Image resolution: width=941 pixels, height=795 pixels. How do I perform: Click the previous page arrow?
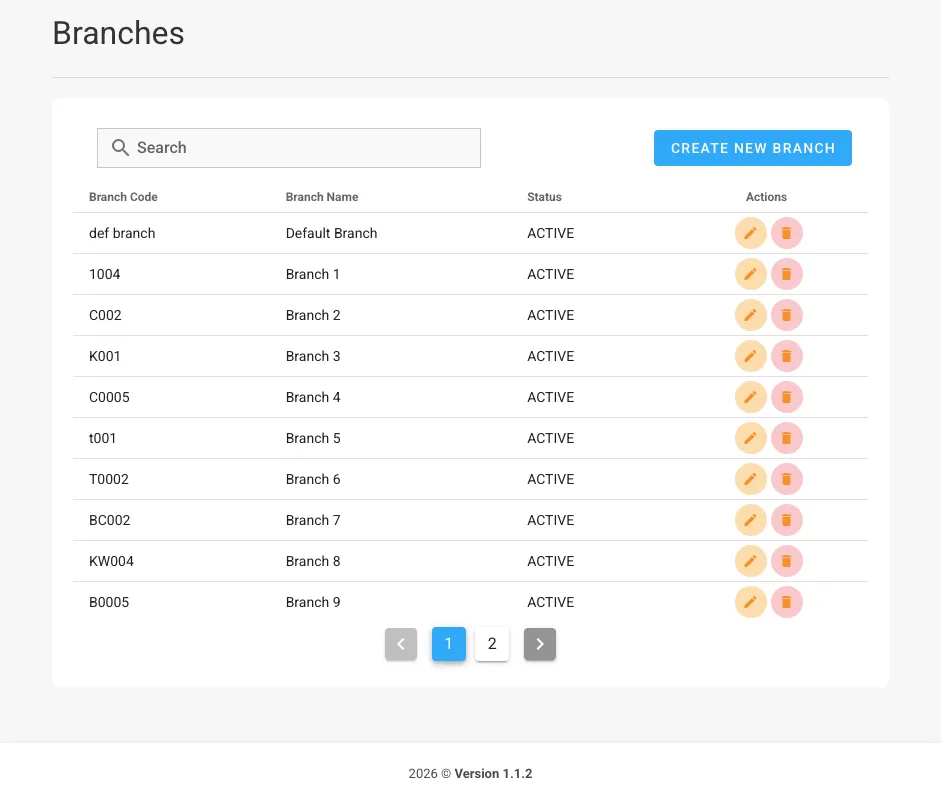point(401,644)
